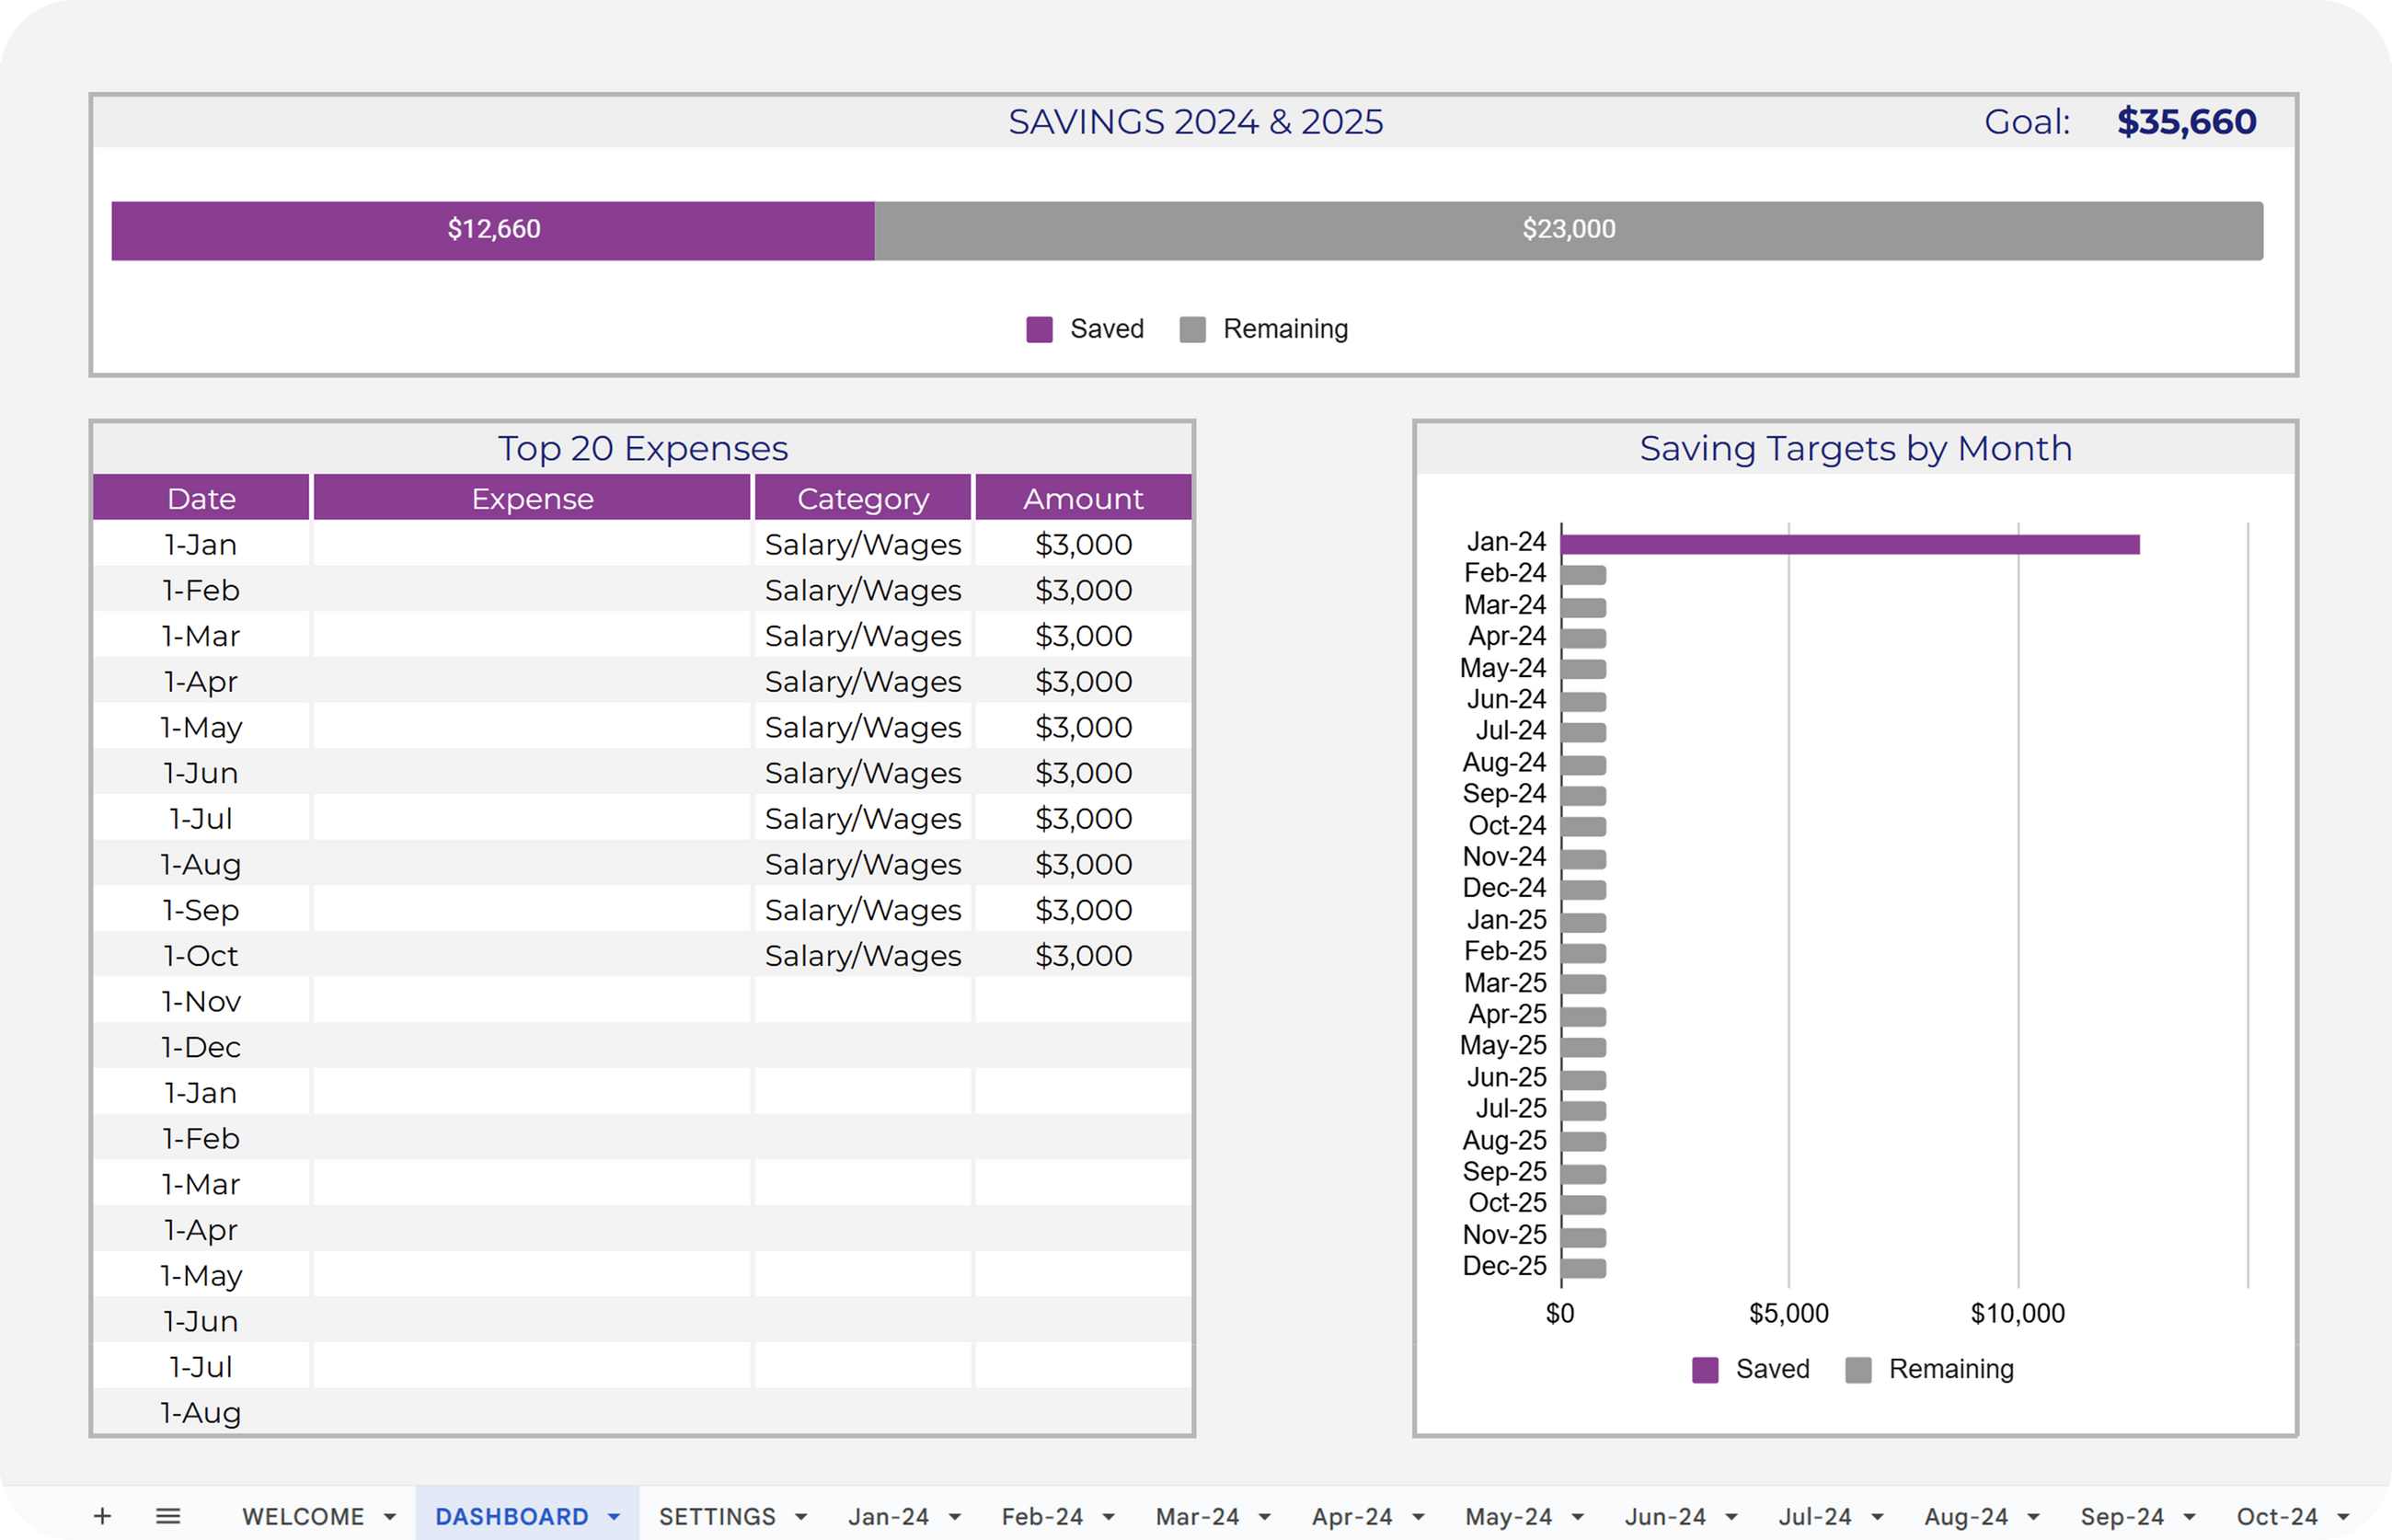
Task: Open the all sheets list icon
Action: tap(168, 1516)
